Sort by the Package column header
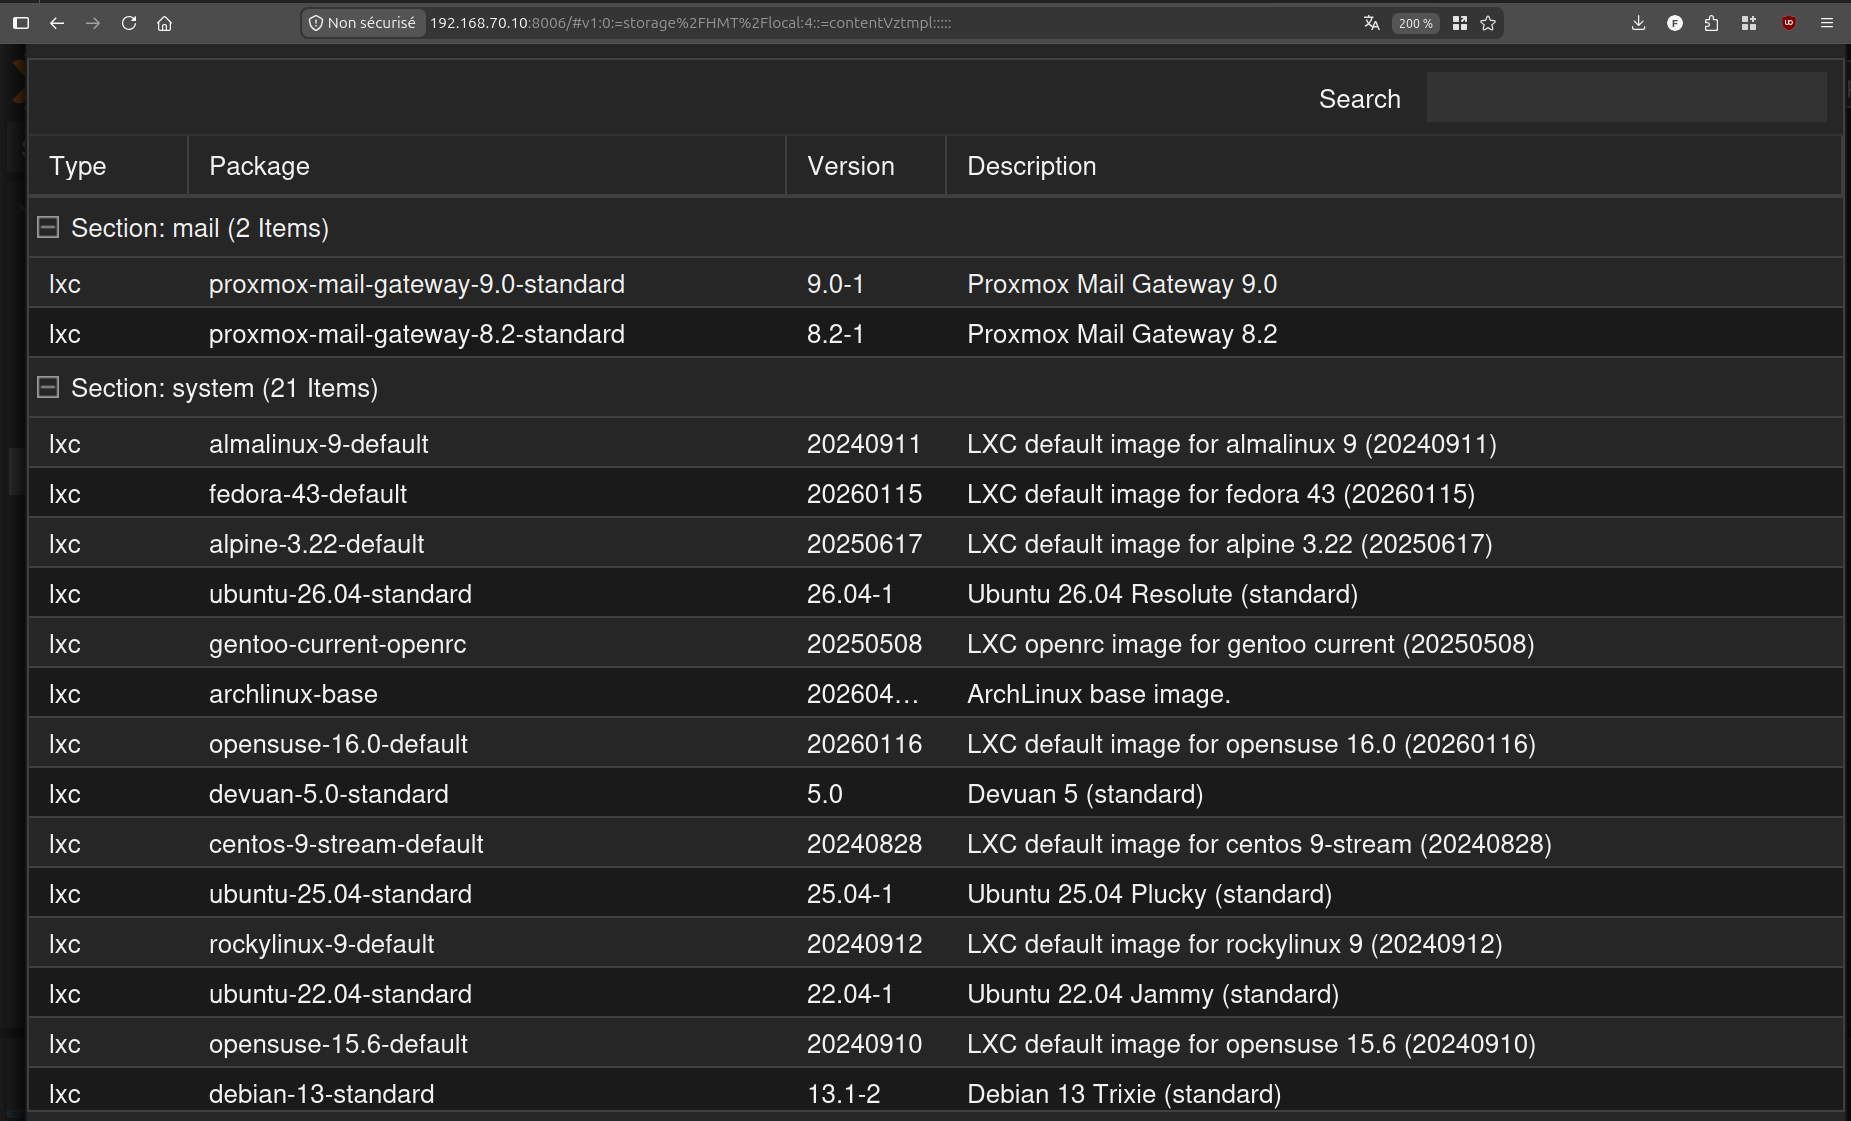1851x1121 pixels. click(x=487, y=166)
